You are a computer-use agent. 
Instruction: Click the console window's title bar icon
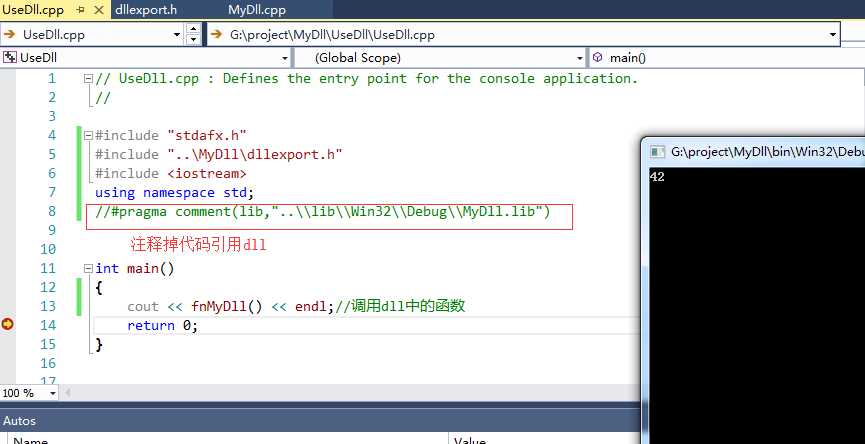click(x=657, y=152)
